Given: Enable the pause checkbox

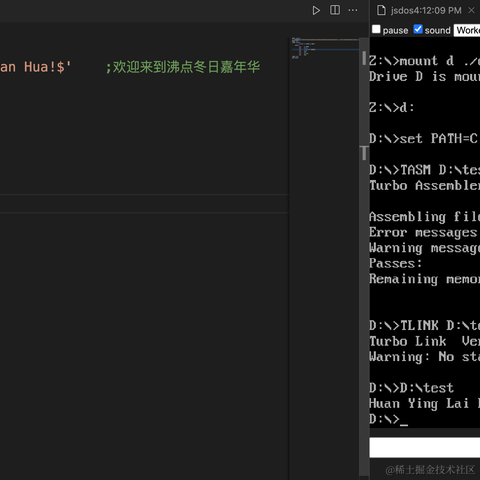Looking at the screenshot, I should point(376,29).
